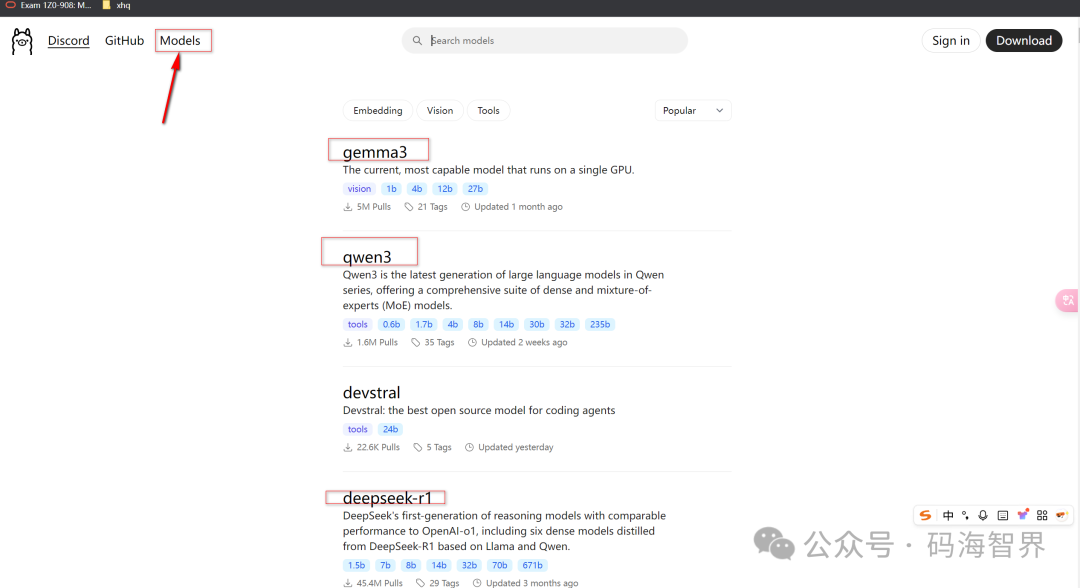Click gemma3 updated clock icon
The height and width of the screenshot is (588, 1080).
click(466, 207)
